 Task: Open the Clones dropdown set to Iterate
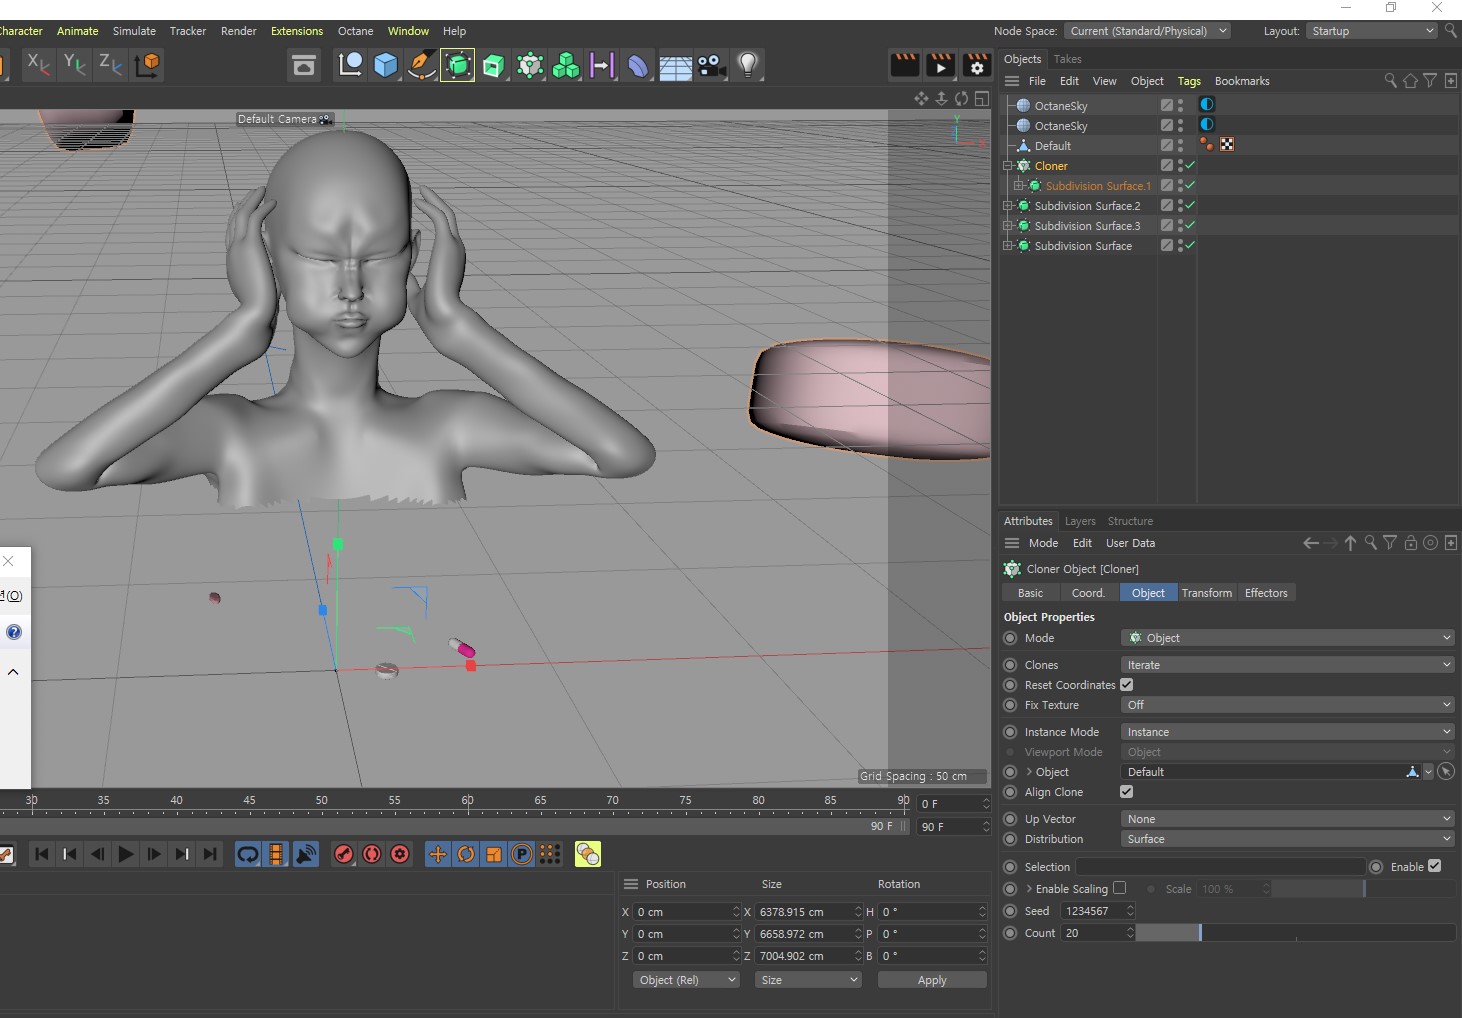[x=1288, y=665]
